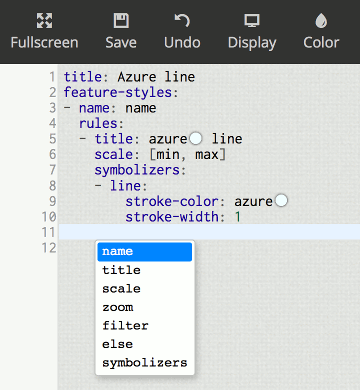Click the Display label in toolbar
The width and height of the screenshot is (360, 390).
pyautogui.click(x=252, y=43)
